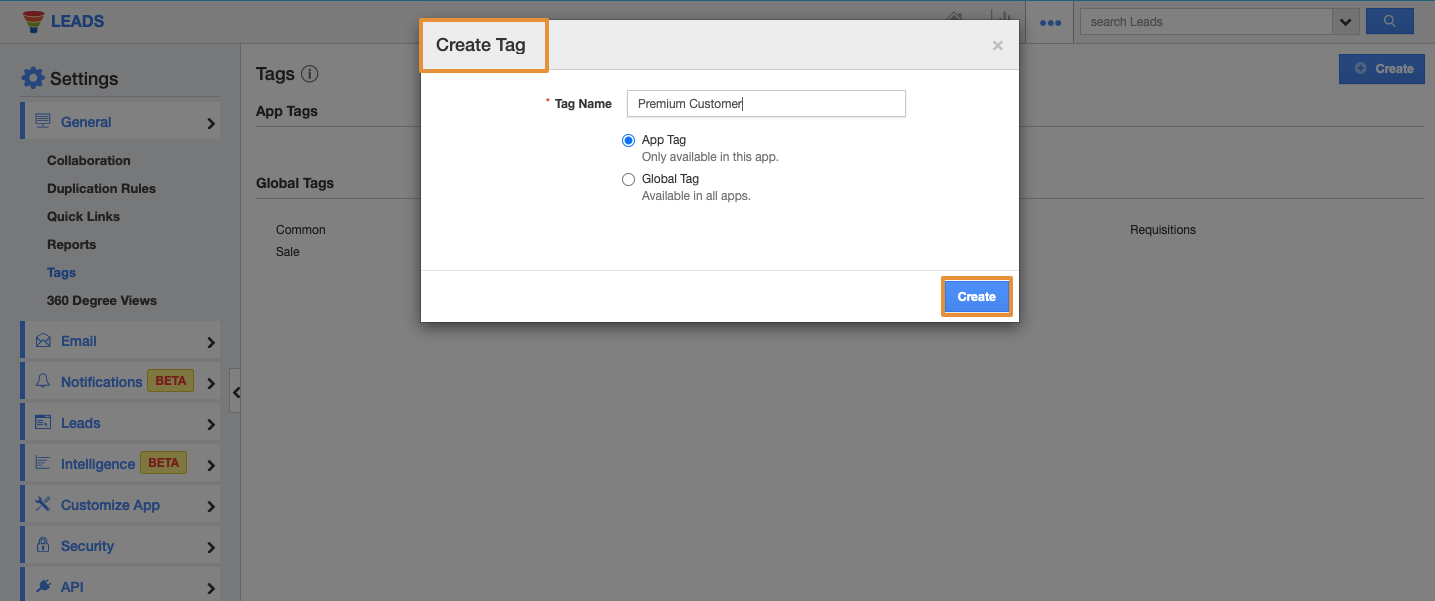Click the Customize App tools icon
This screenshot has height=601, width=1435.
tap(43, 505)
